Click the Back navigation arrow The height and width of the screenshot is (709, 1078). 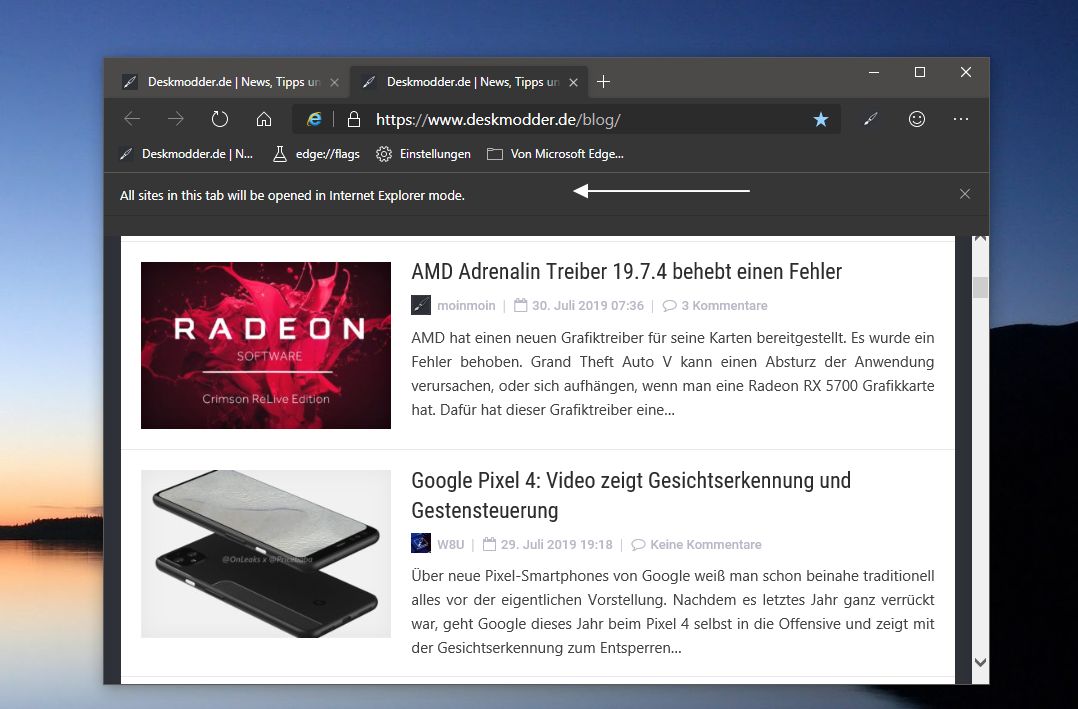tap(132, 119)
